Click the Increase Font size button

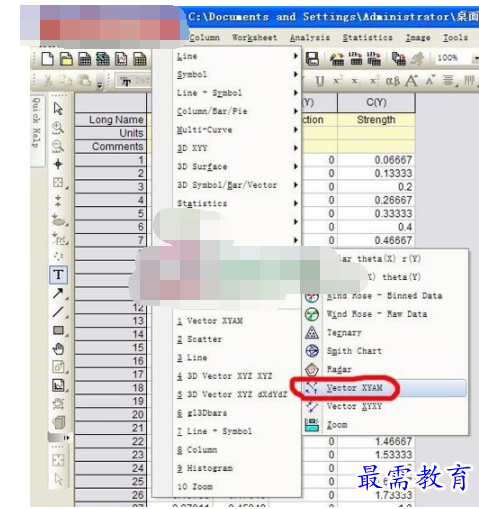[x=412, y=81]
